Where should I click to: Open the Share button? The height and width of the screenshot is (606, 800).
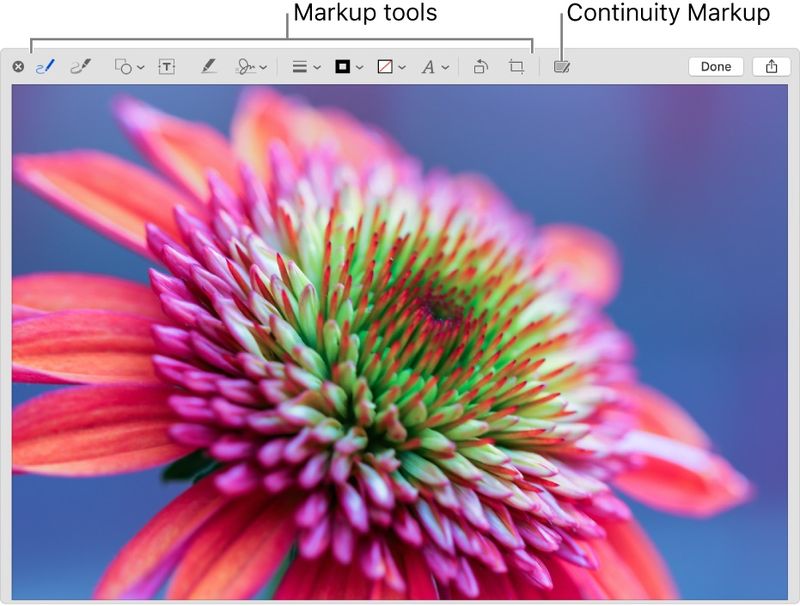(771, 67)
